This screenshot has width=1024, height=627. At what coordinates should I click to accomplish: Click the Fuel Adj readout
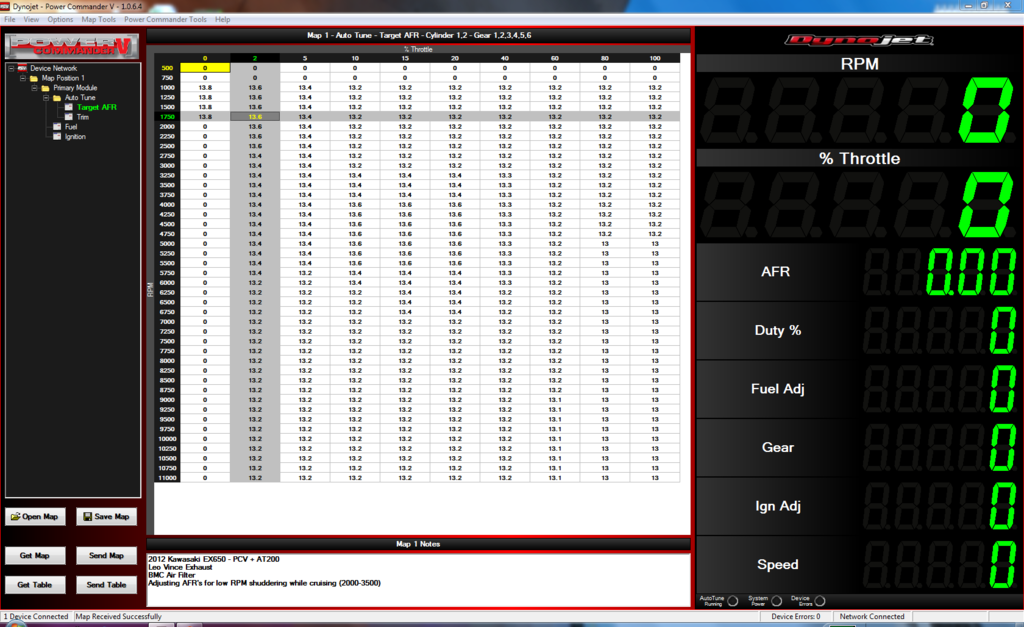pos(940,389)
